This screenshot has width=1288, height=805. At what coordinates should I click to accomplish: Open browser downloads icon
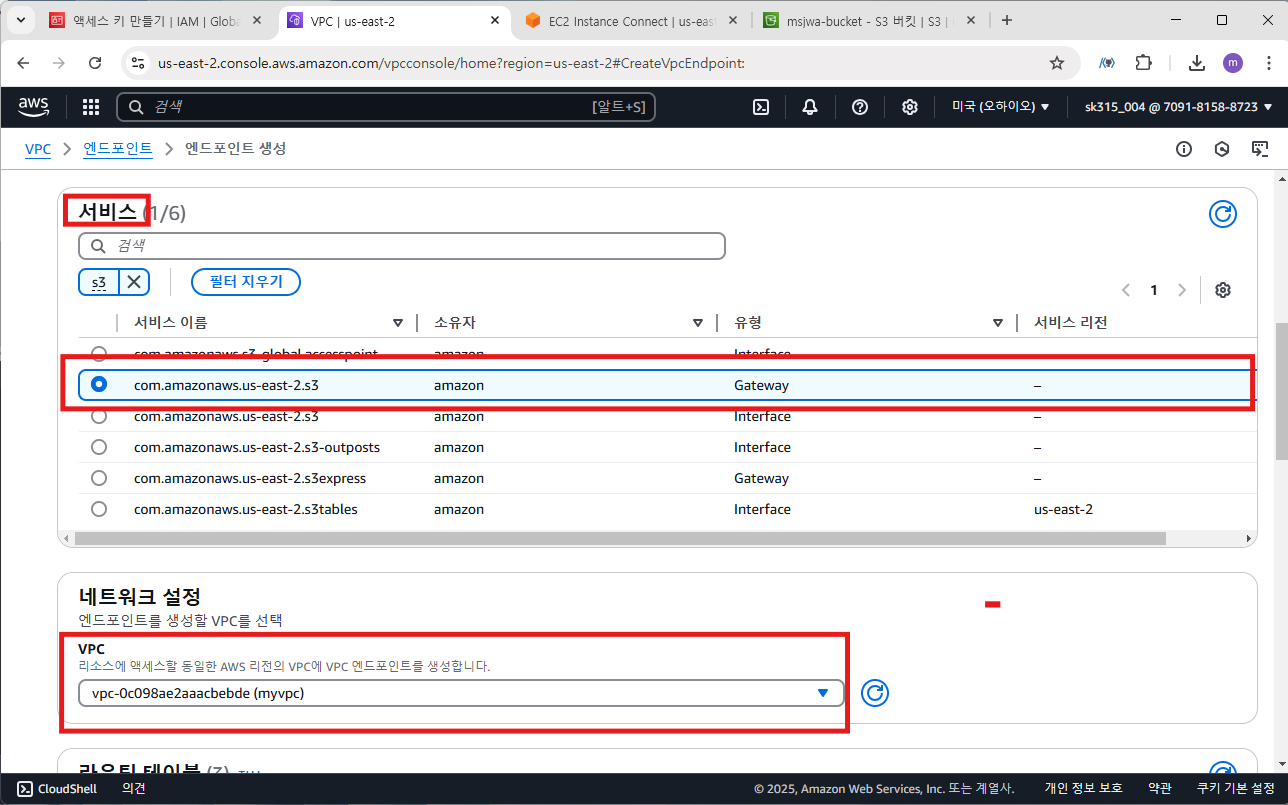pos(1196,63)
